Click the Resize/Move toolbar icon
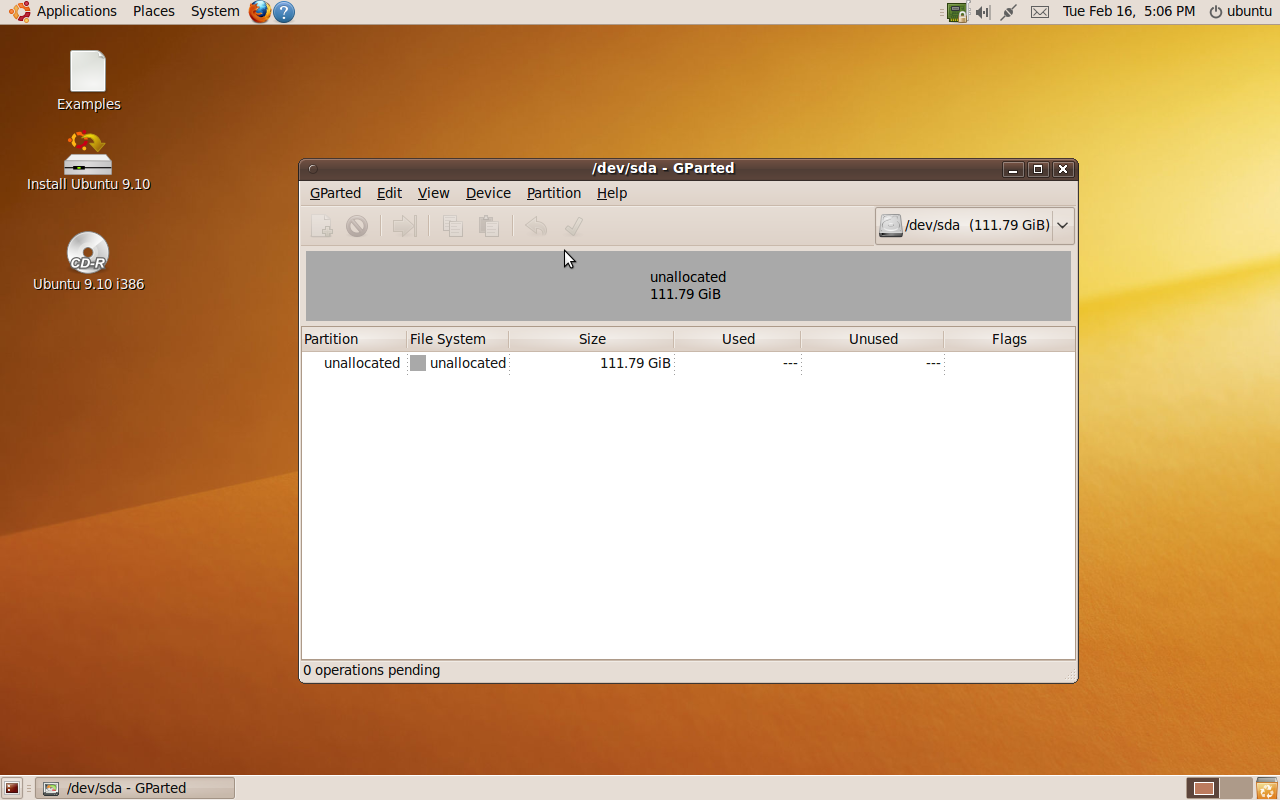Image resolution: width=1280 pixels, height=800 pixels. pos(404,226)
